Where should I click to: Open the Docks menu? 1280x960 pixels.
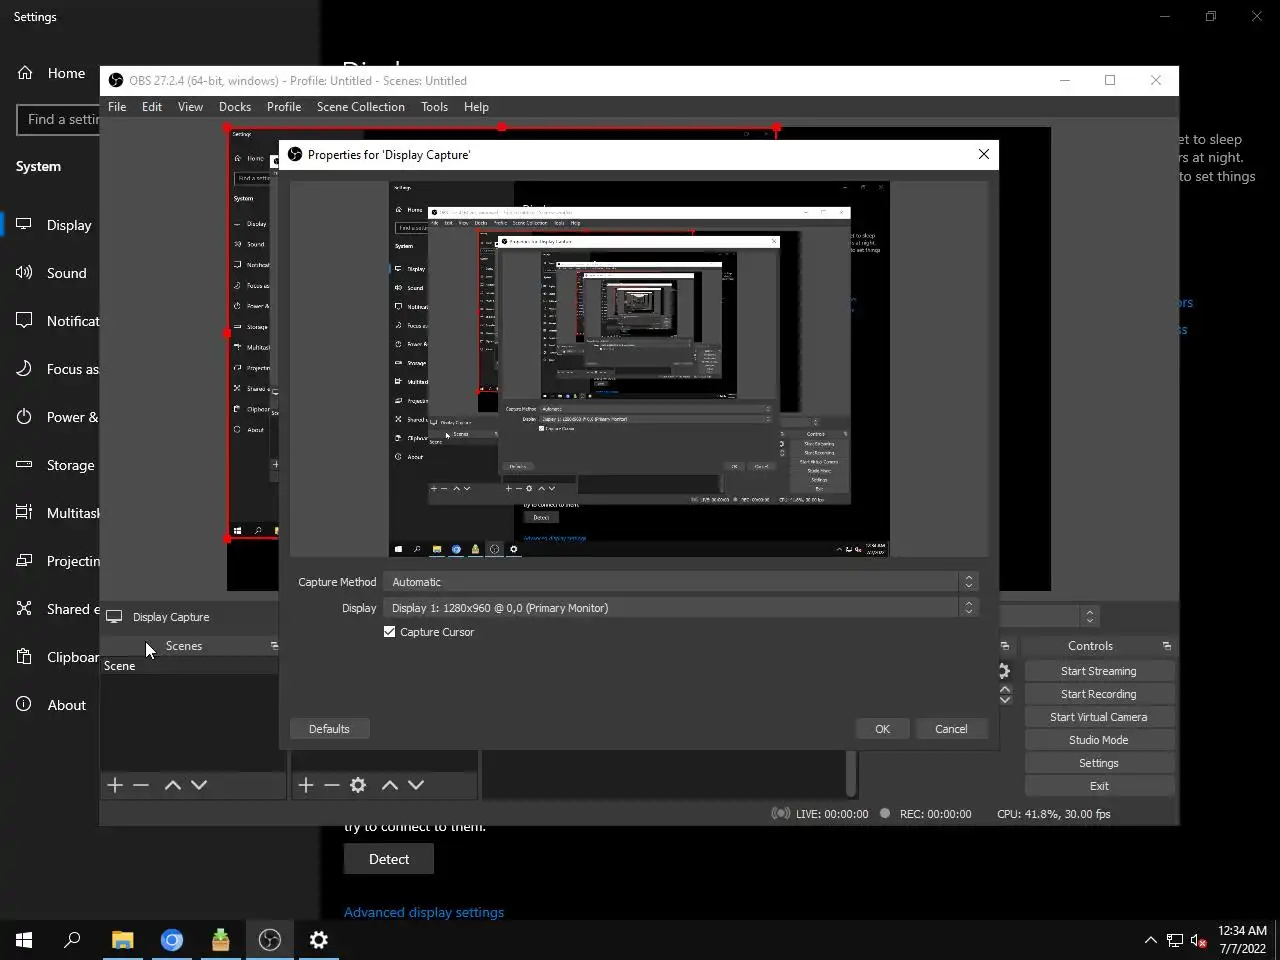pos(235,107)
